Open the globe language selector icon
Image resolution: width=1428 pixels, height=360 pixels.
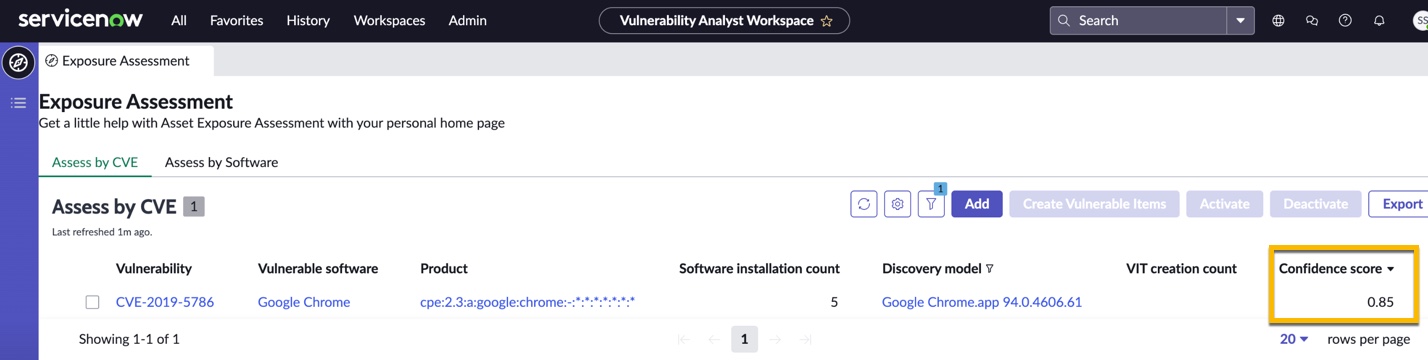point(1278,20)
